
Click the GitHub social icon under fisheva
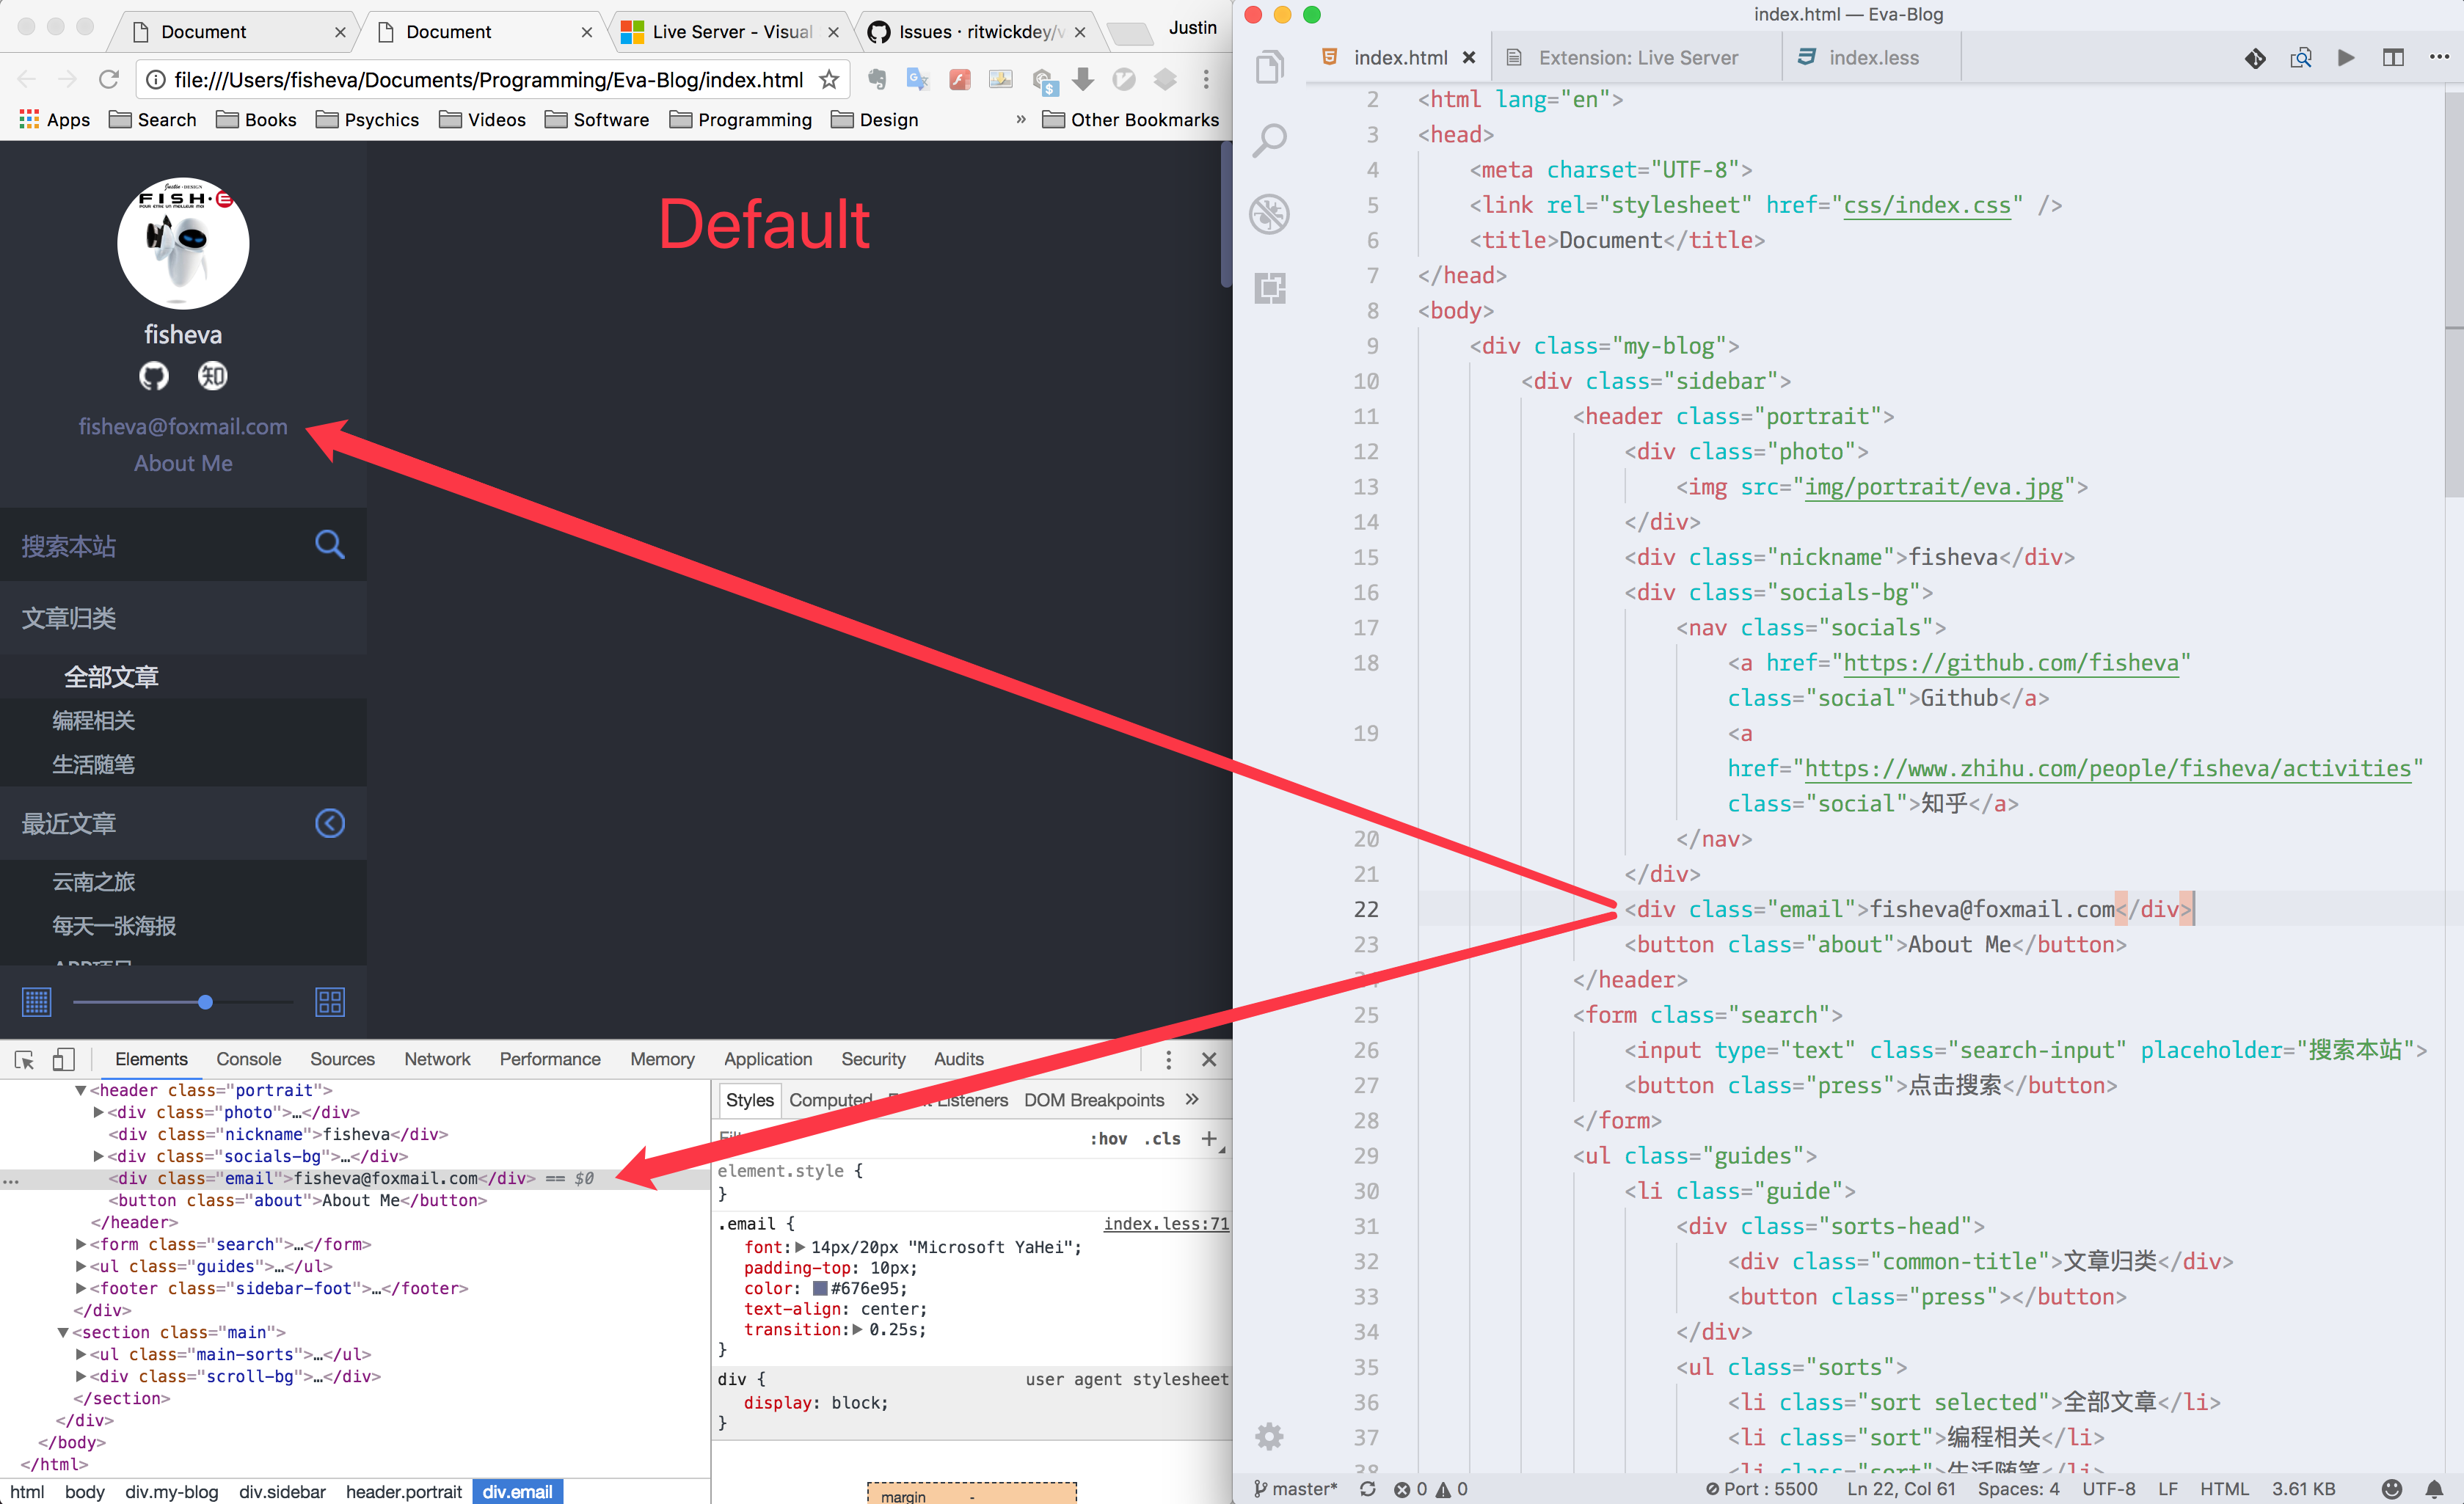[x=154, y=376]
